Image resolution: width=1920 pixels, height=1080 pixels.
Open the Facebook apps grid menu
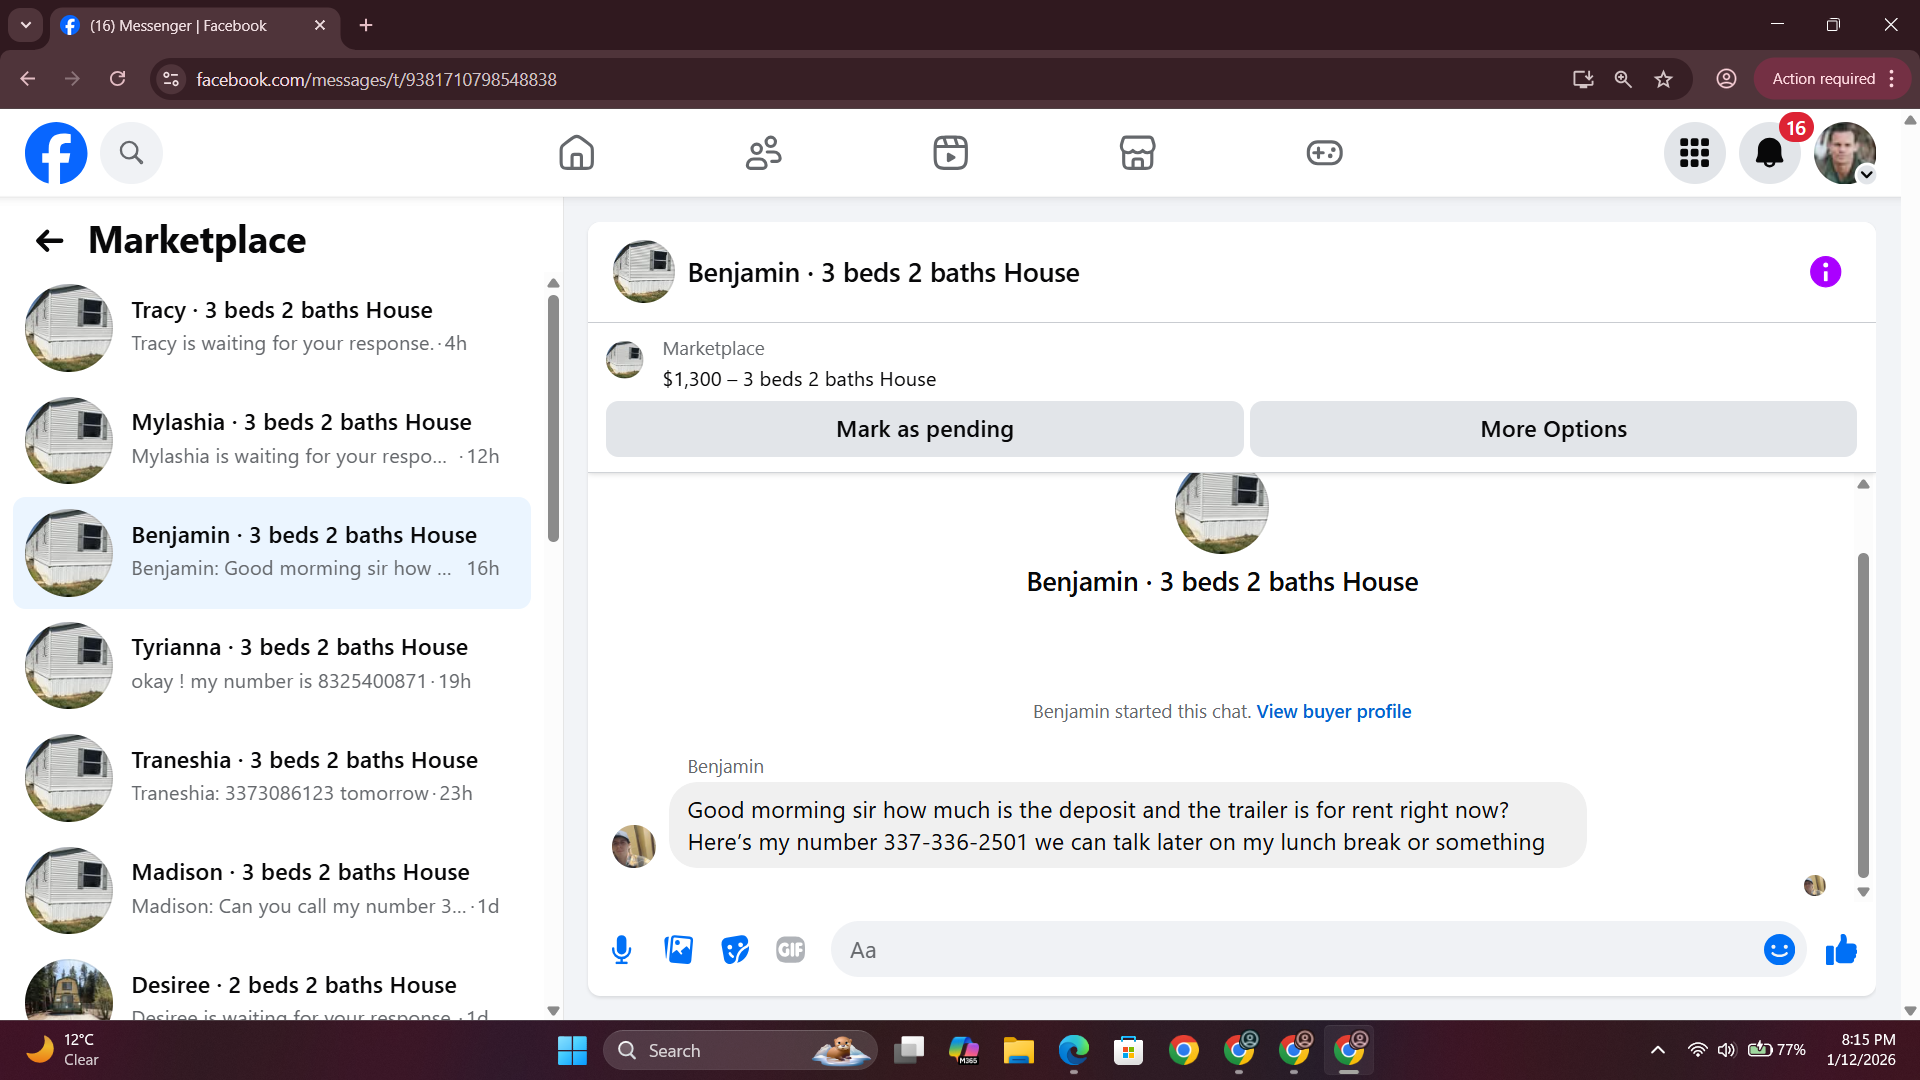(1694, 153)
